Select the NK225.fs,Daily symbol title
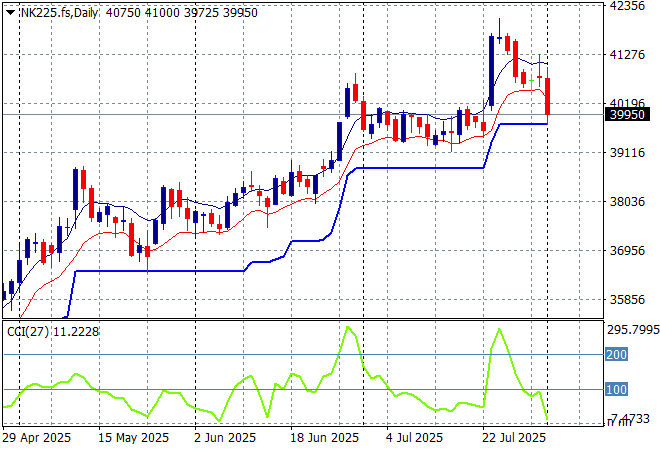The image size is (660, 450). pos(59,13)
